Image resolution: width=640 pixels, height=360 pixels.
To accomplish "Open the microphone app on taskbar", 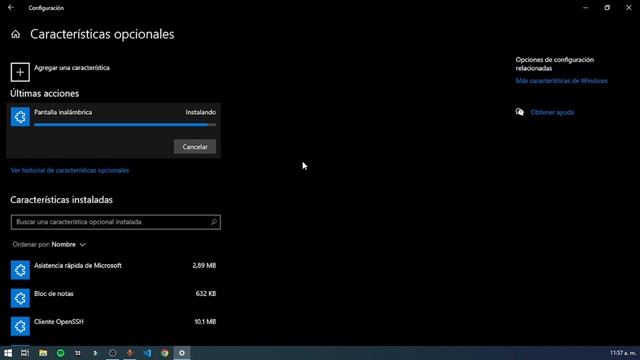I will [130, 353].
